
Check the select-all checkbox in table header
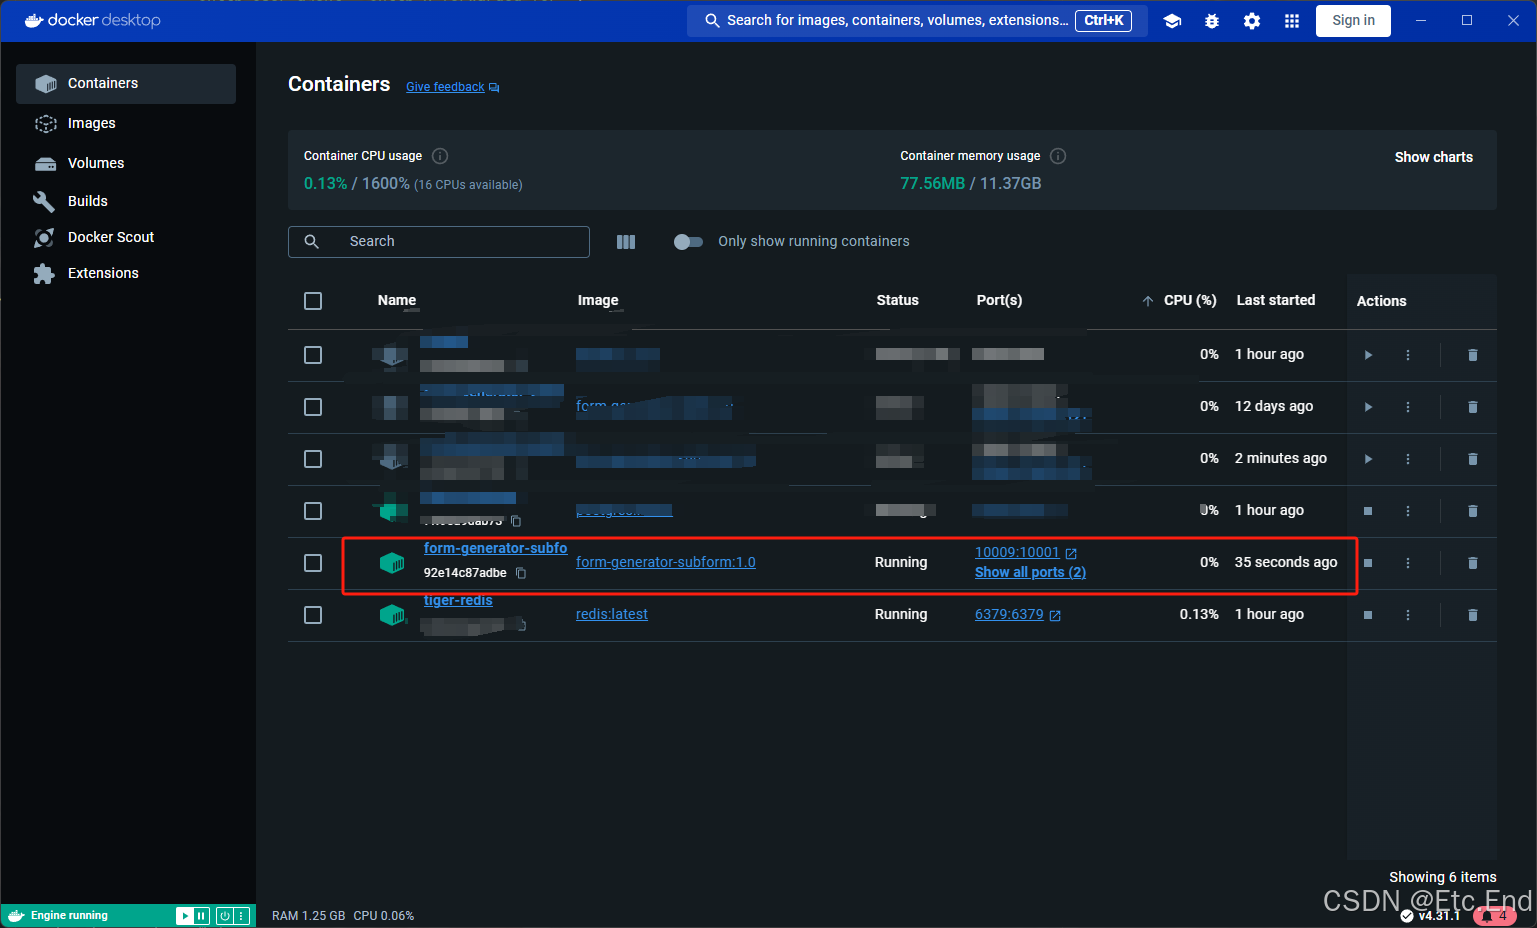coord(313,301)
